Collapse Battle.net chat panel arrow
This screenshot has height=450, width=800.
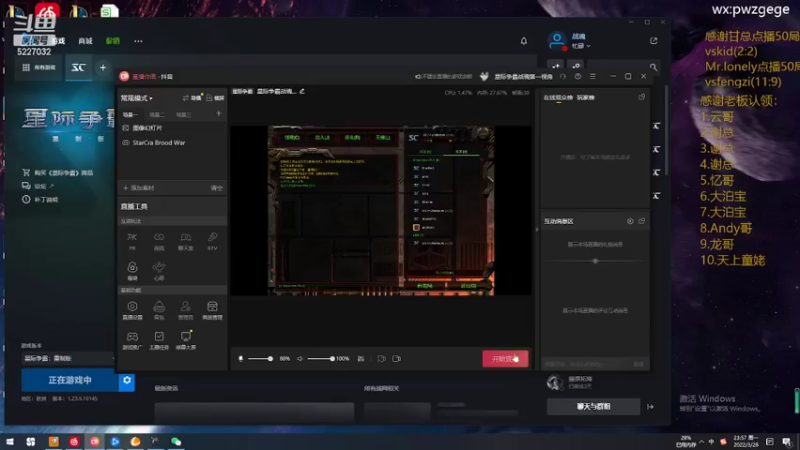(650, 407)
